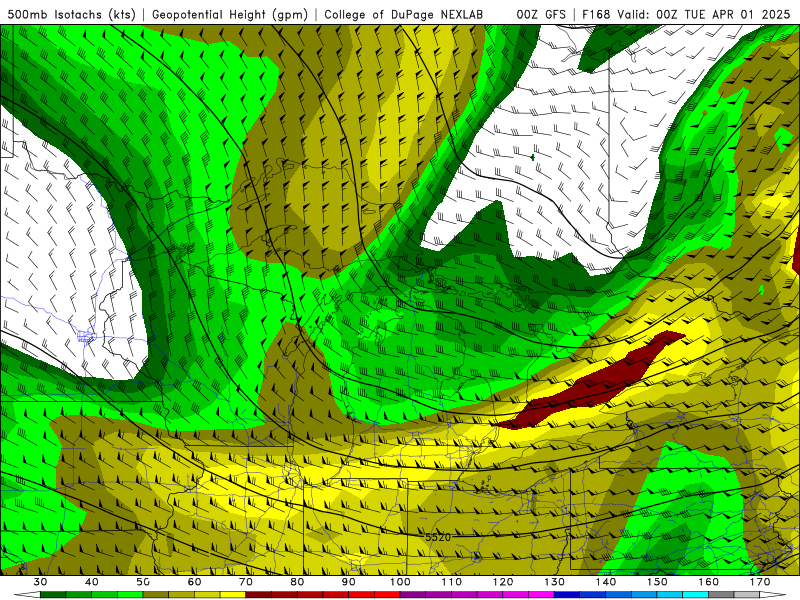Click the colorbar label '150'
The image size is (800, 600).
(658, 582)
